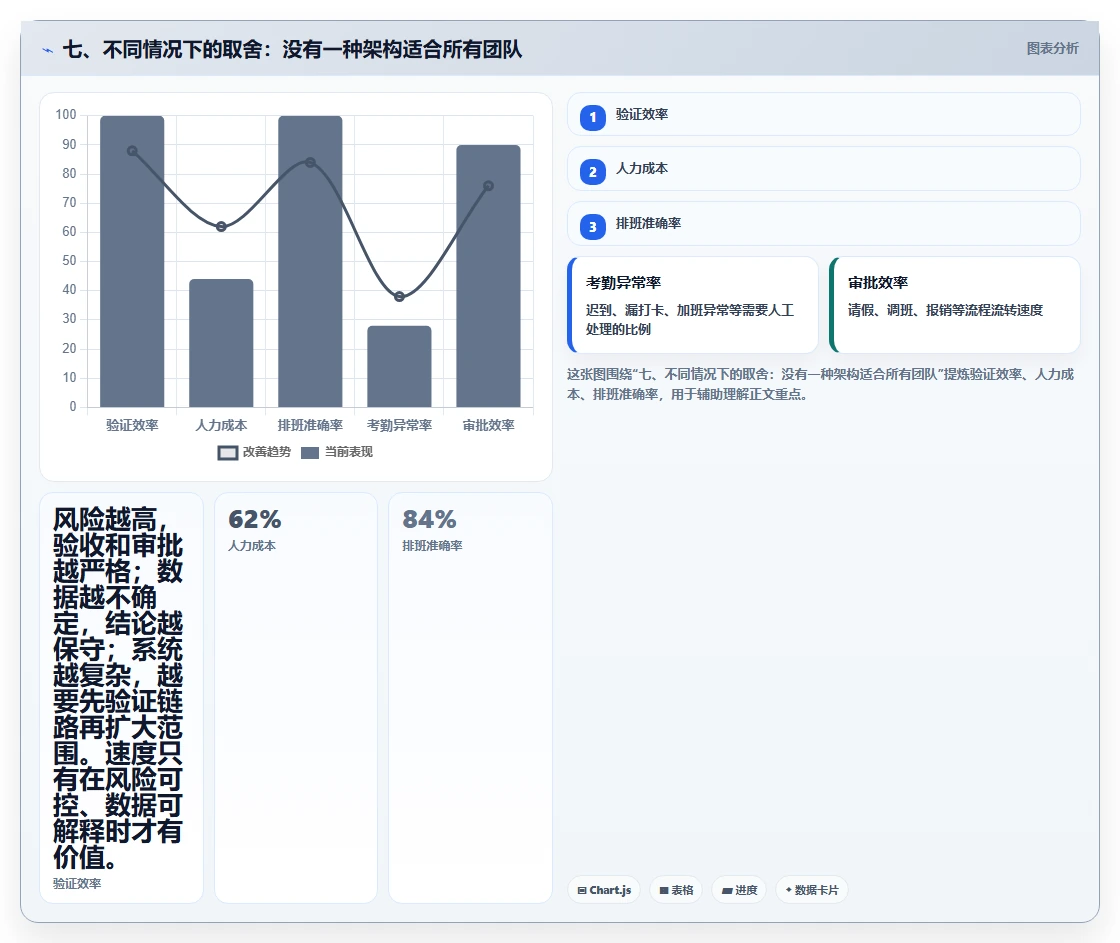This screenshot has height=943, width=1120.
Task: Click the 62% 人力成本 stat card
Action: click(x=296, y=698)
